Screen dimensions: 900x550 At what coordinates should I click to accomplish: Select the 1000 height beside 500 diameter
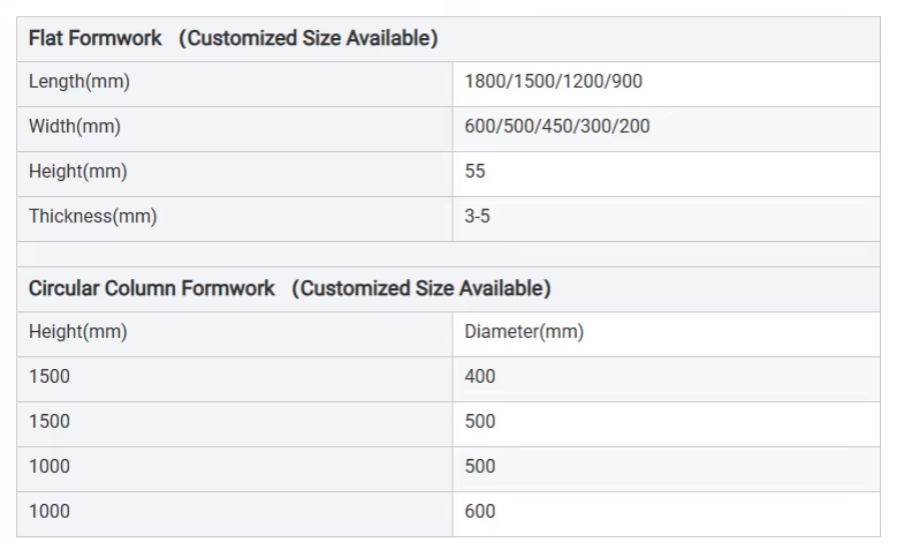coord(49,467)
